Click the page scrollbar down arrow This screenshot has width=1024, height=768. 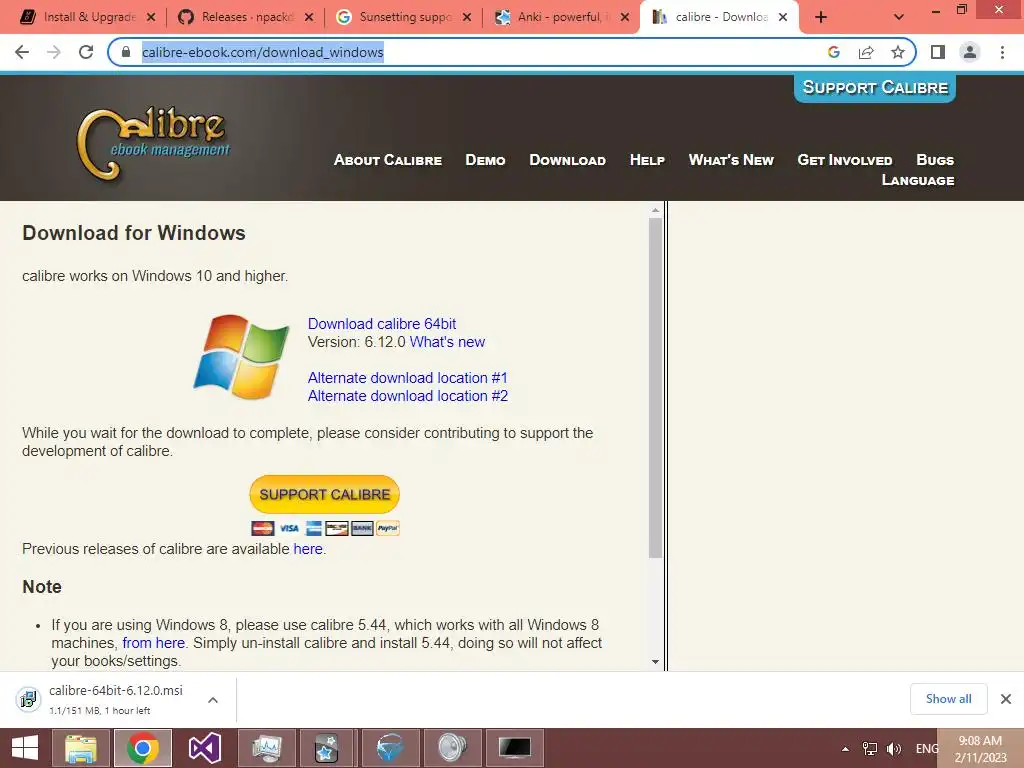[655, 662]
